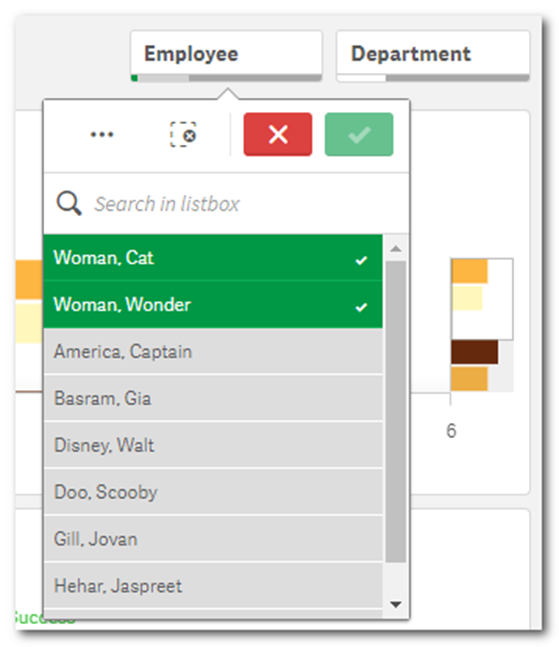This screenshot has width=559, height=647.
Task: Click the clear selection icon
Action: click(x=183, y=135)
